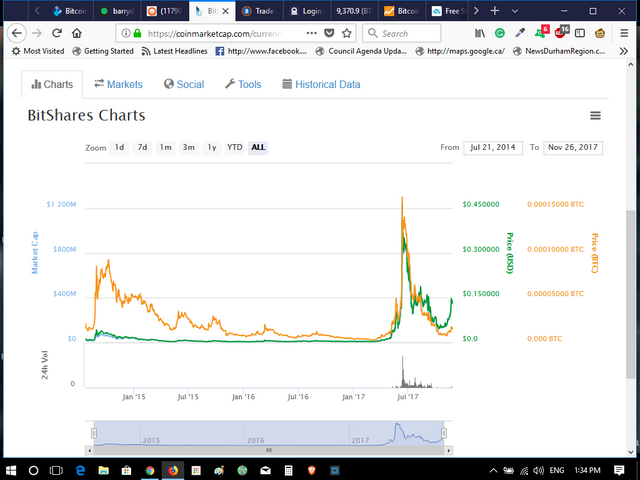This screenshot has width=640, height=480.
Task: Set chart zoom to 1d
Action: point(119,147)
